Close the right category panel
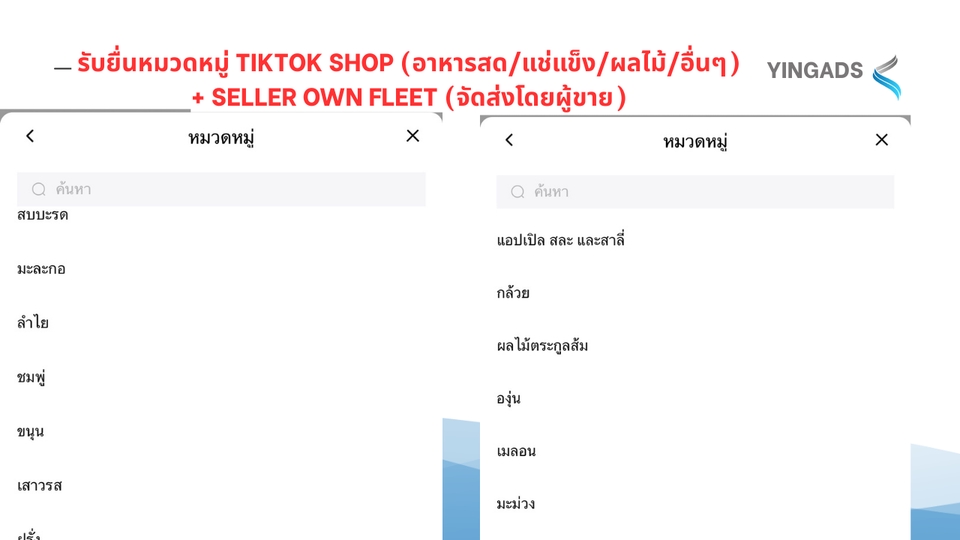The height and width of the screenshot is (540, 960). pos(881,140)
